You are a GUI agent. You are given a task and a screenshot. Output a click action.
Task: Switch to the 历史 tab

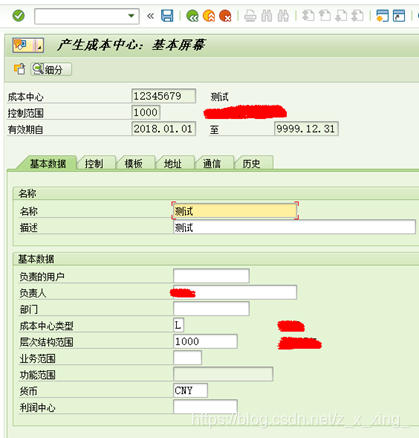251,164
